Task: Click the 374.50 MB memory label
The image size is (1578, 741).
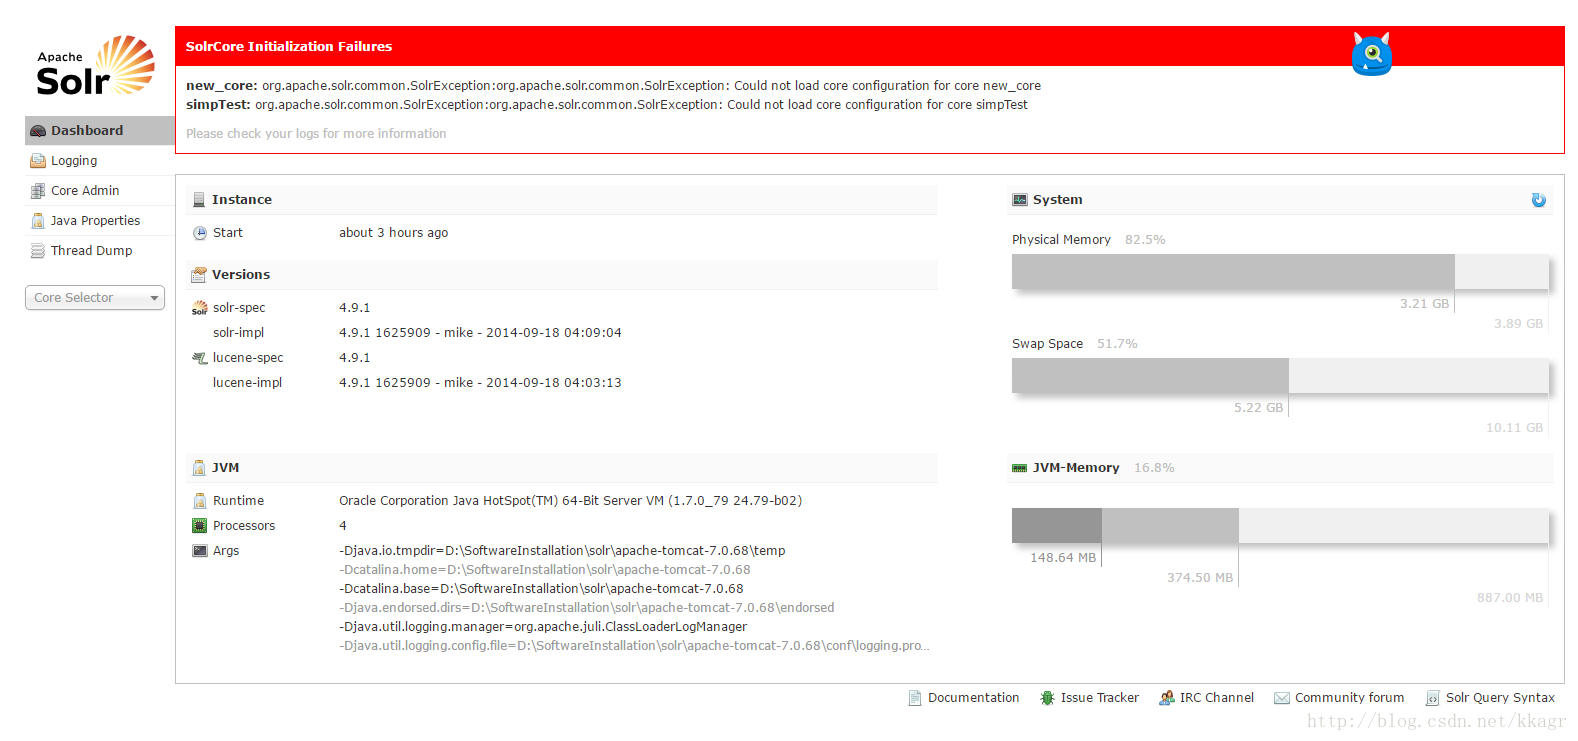Action: (x=1200, y=578)
